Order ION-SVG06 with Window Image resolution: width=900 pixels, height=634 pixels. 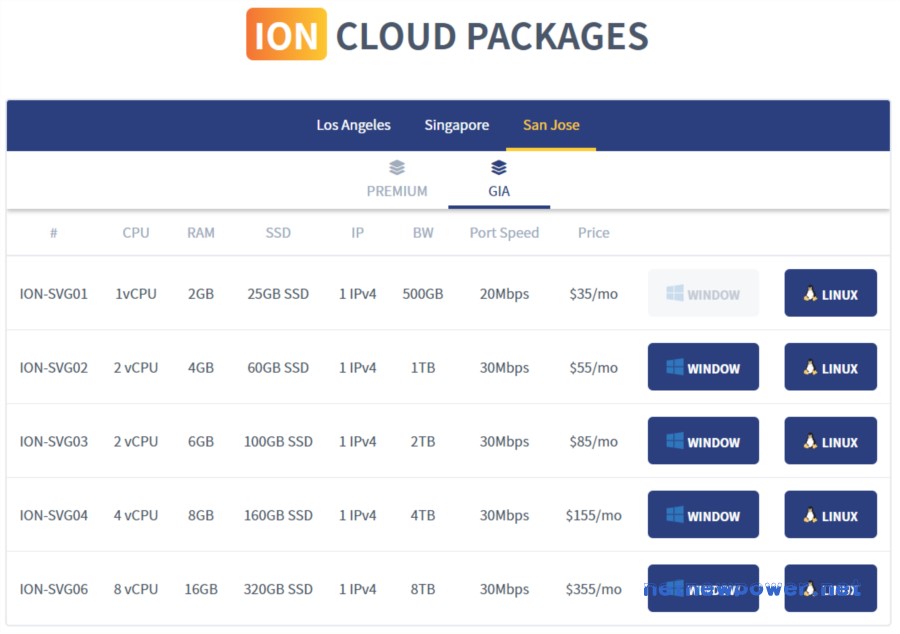click(703, 588)
